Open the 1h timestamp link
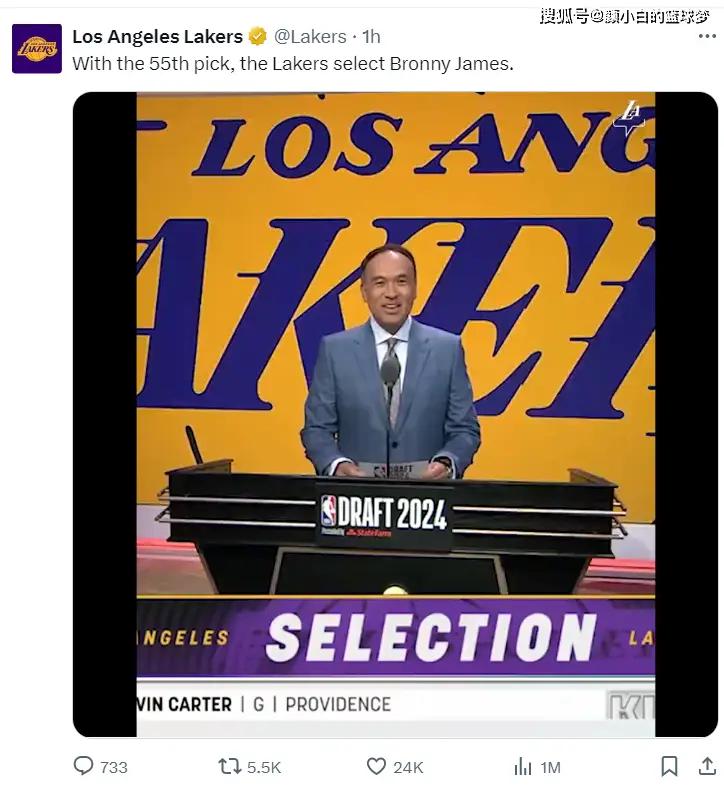724x793 pixels. pyautogui.click(x=371, y=36)
